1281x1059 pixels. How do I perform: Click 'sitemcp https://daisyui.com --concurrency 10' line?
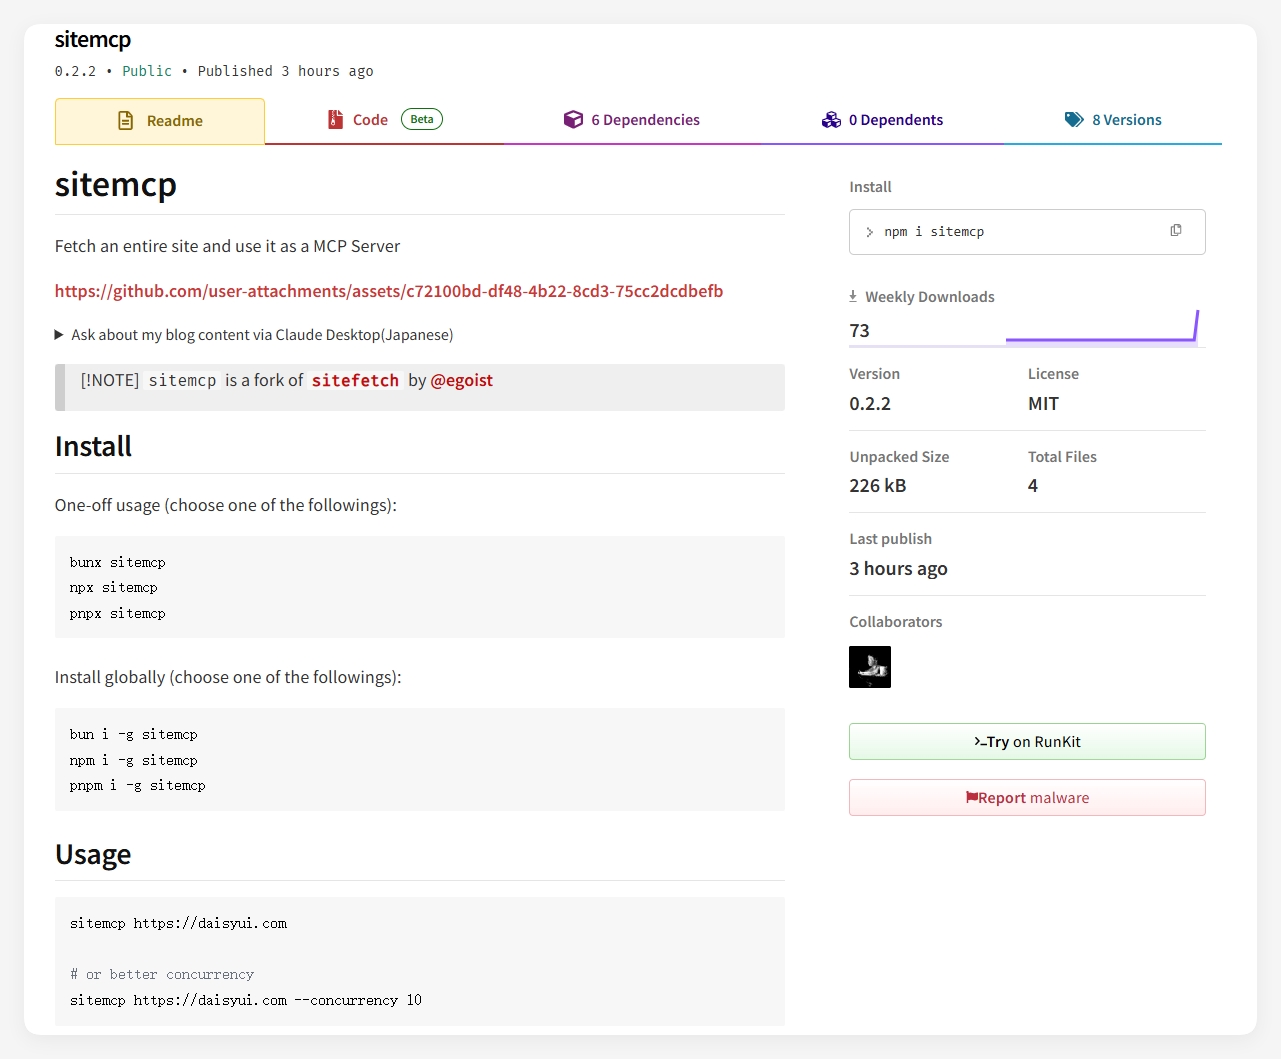[246, 1001]
